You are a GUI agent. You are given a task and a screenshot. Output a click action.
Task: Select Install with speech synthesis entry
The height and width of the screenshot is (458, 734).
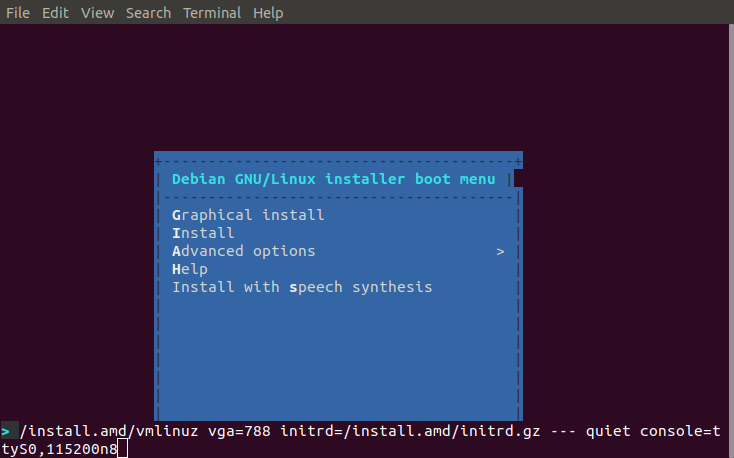302,287
